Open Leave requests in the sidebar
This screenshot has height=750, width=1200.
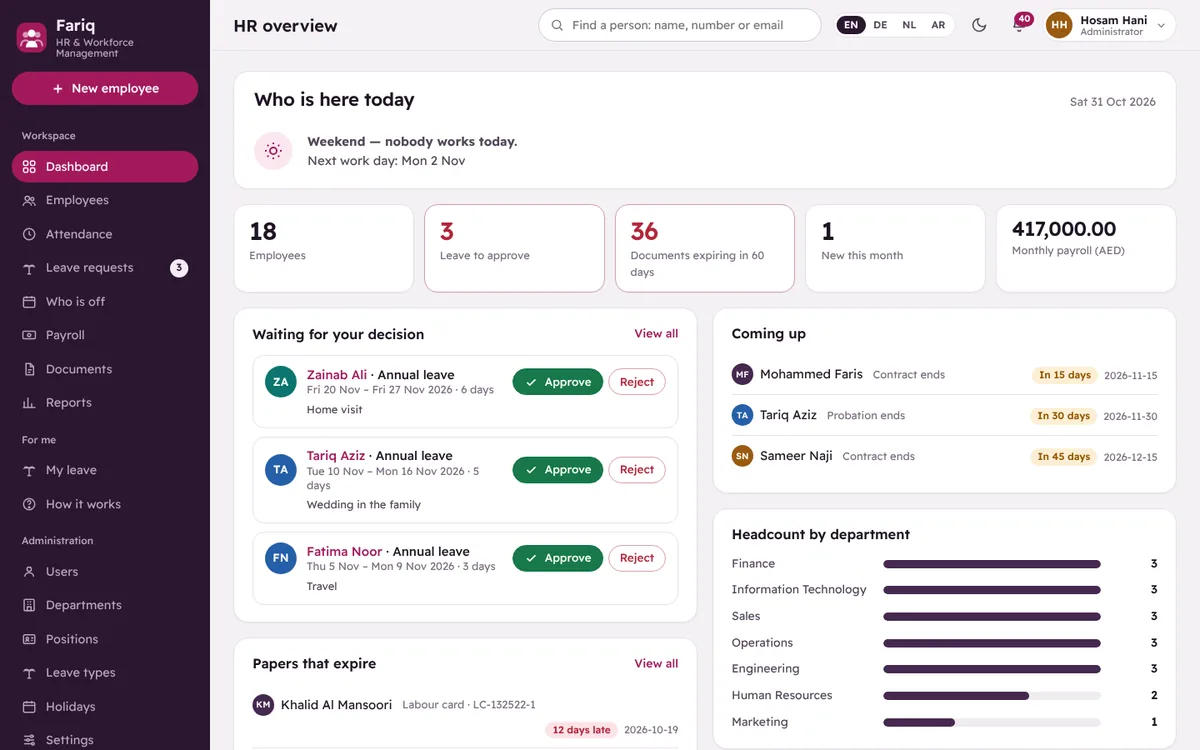click(x=105, y=268)
